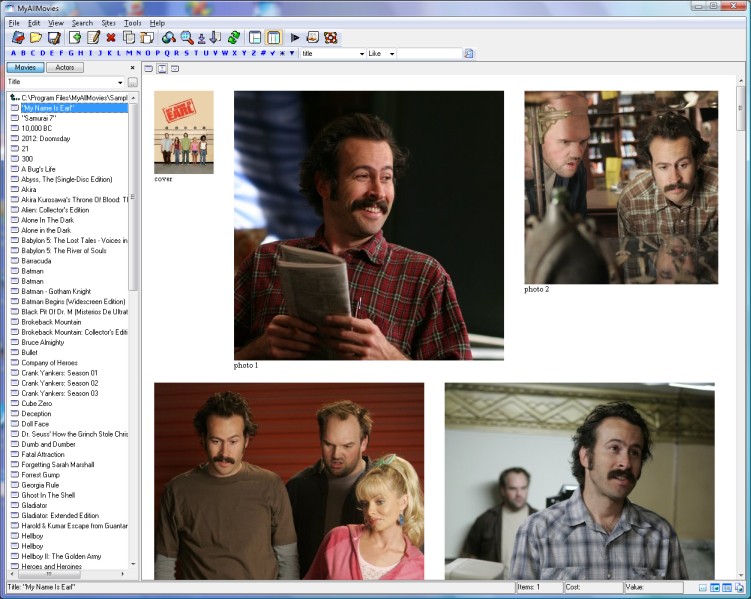Select 'Forrest Gump' in the movie list

[41, 475]
